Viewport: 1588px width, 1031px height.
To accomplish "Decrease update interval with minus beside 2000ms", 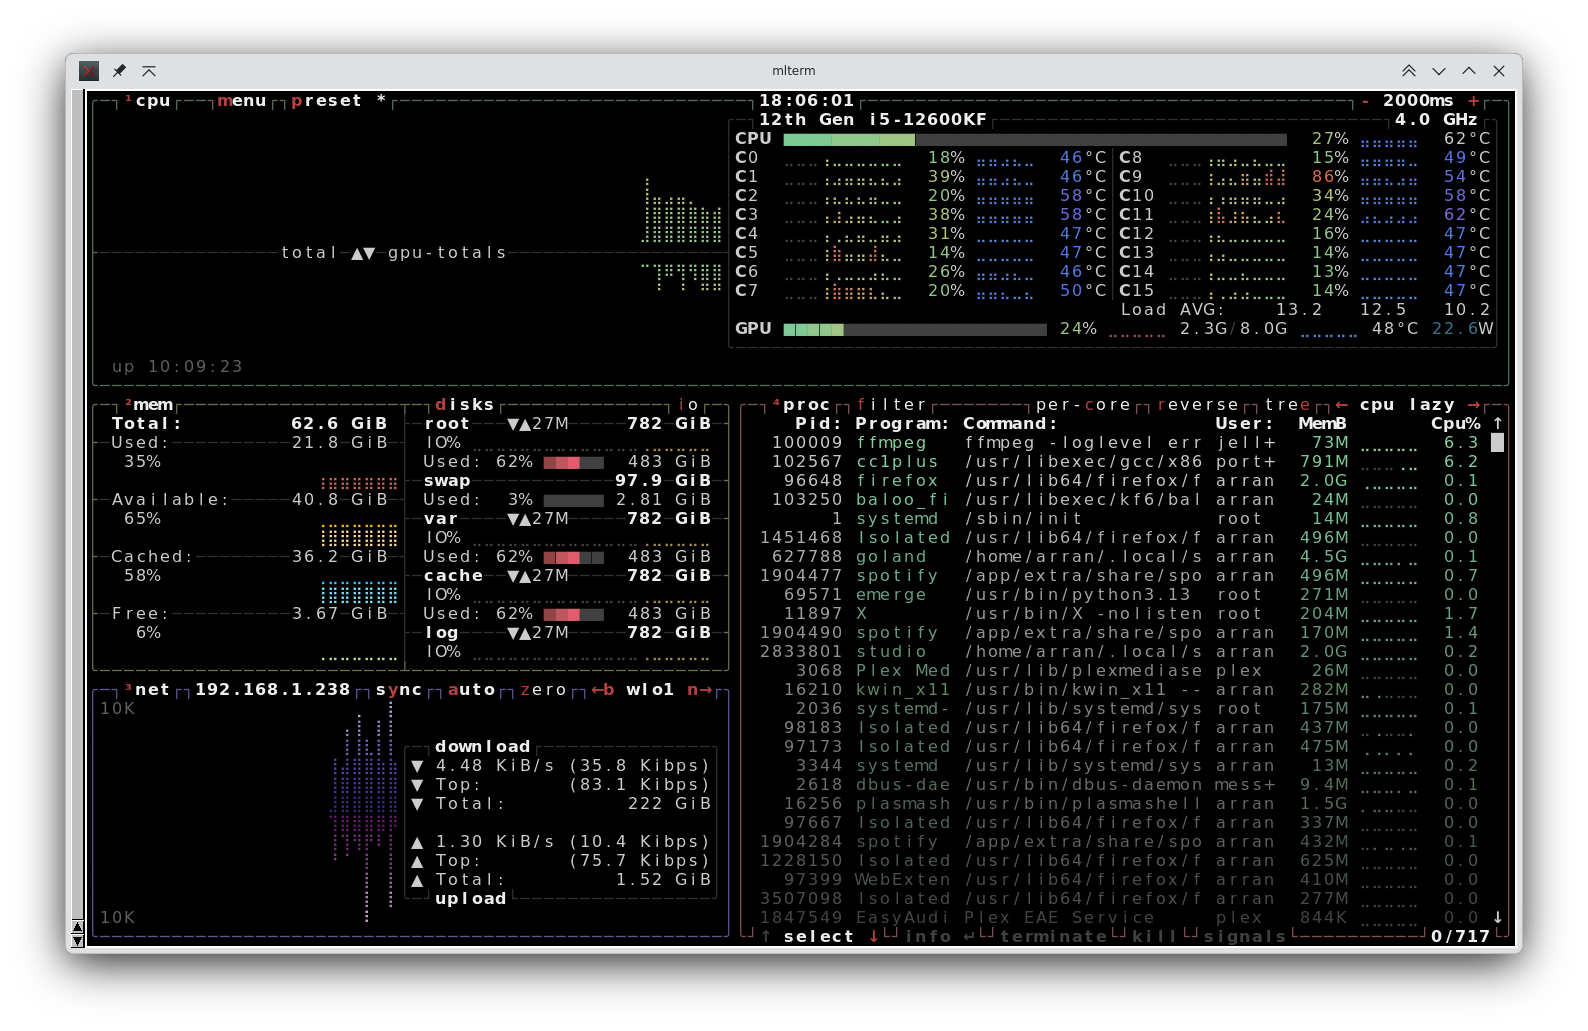I will pyautogui.click(x=1365, y=101).
